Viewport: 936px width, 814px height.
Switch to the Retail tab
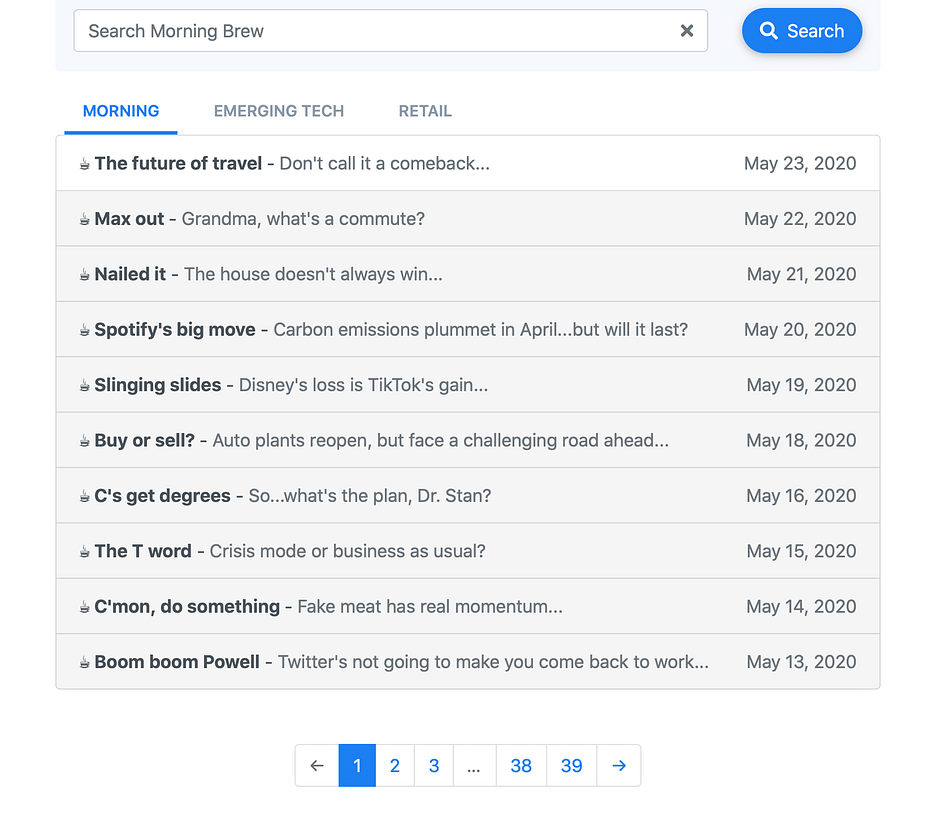[425, 111]
